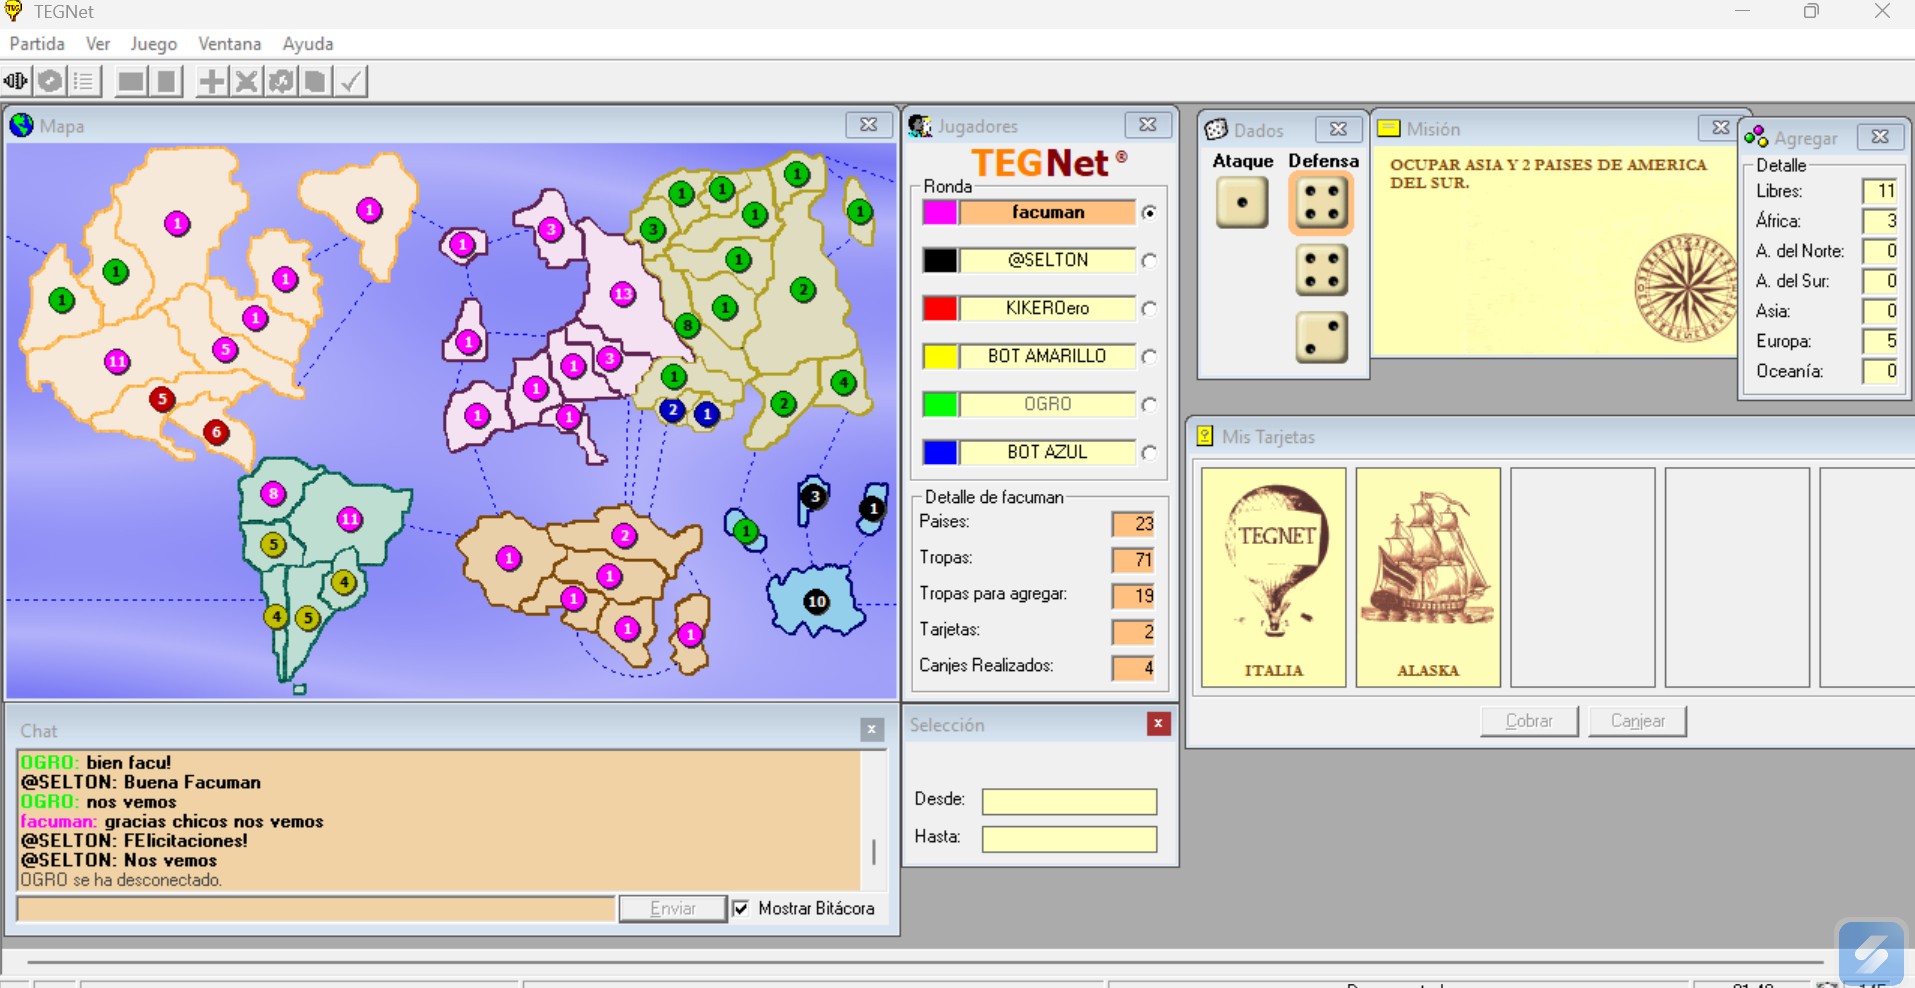This screenshot has width=1915, height=988.
Task: Click the plus add-troops toolbar icon
Action: click(x=211, y=81)
